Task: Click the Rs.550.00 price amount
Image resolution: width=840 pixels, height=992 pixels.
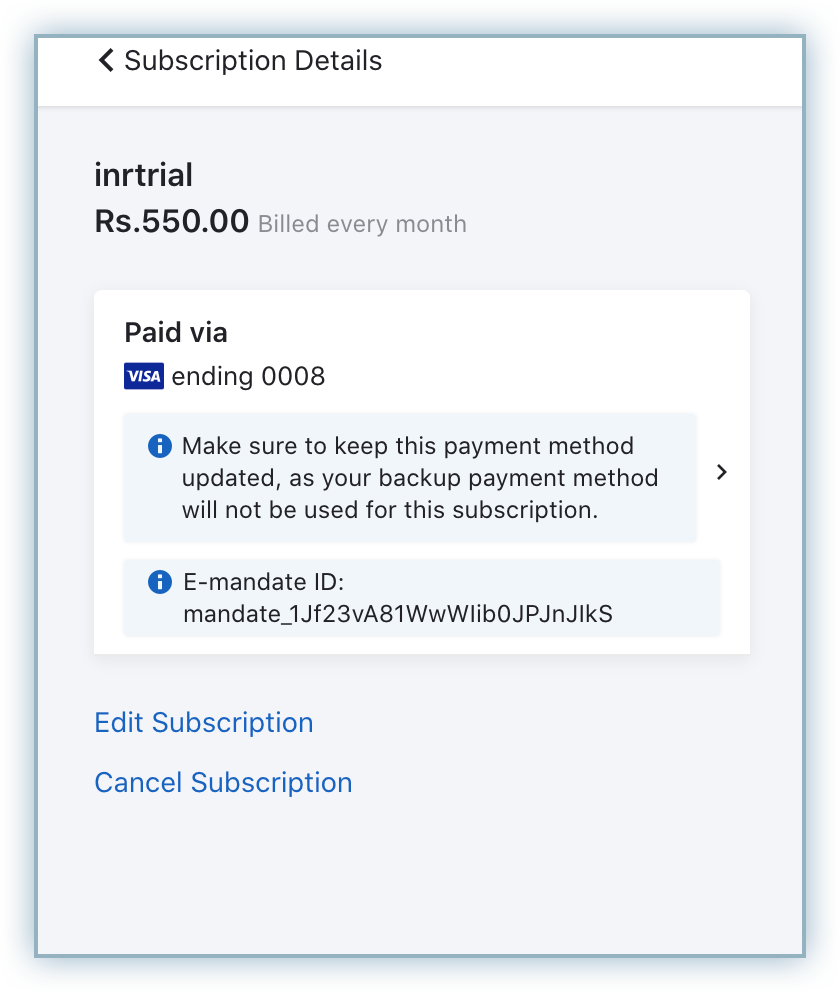Action: click(171, 222)
